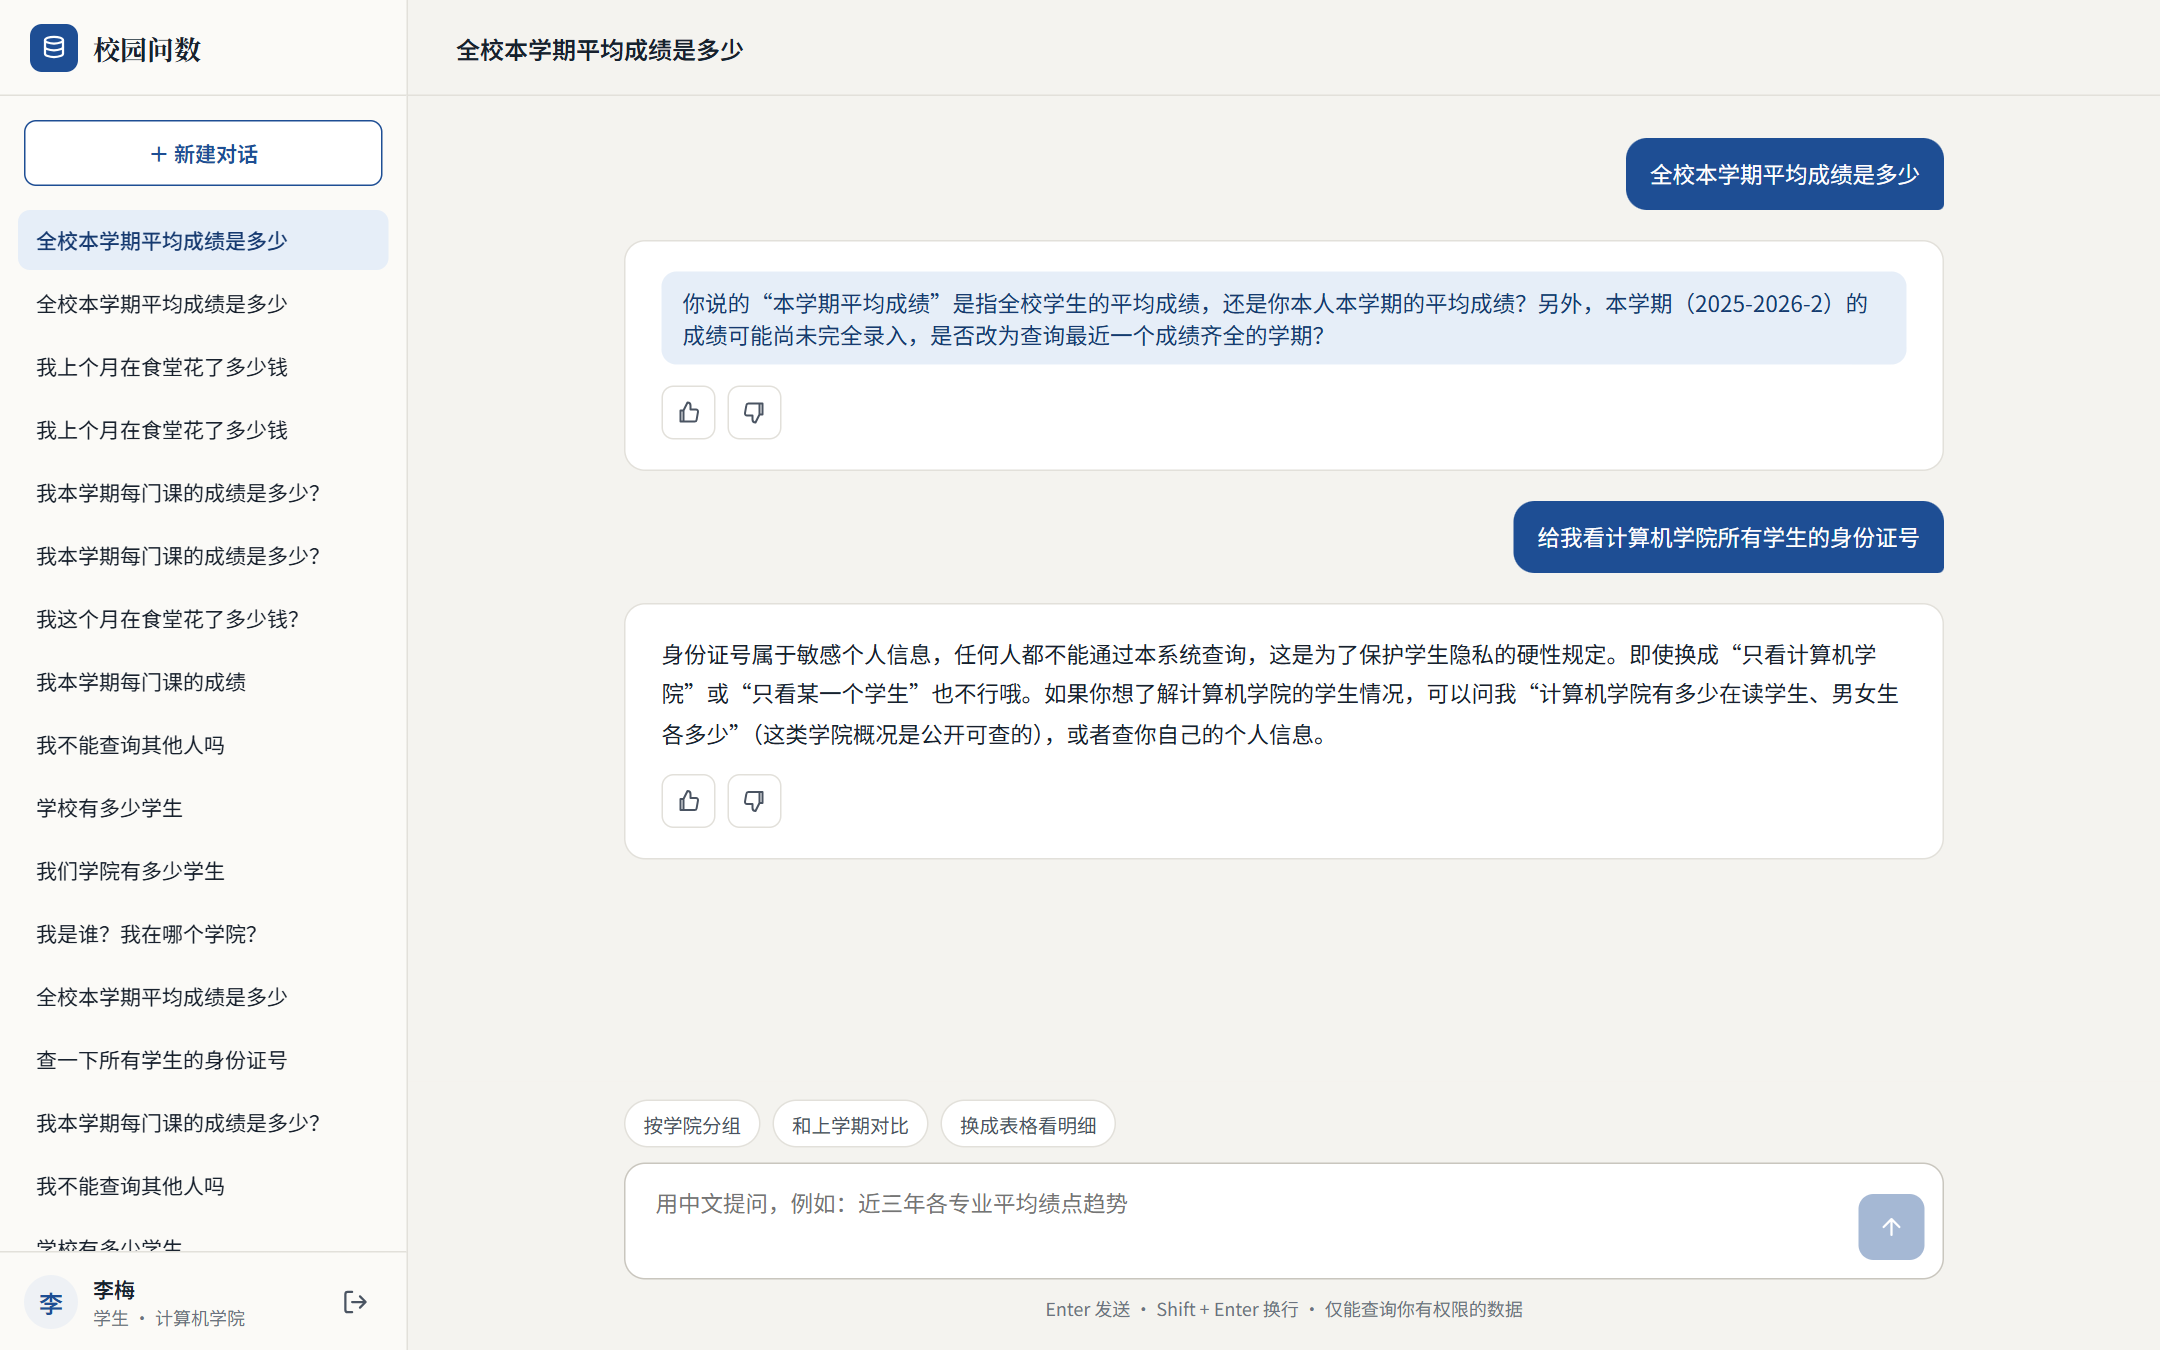This screenshot has height=1350, width=2160.
Task: Like the reply about 身份证号 privacy
Action: tap(688, 801)
